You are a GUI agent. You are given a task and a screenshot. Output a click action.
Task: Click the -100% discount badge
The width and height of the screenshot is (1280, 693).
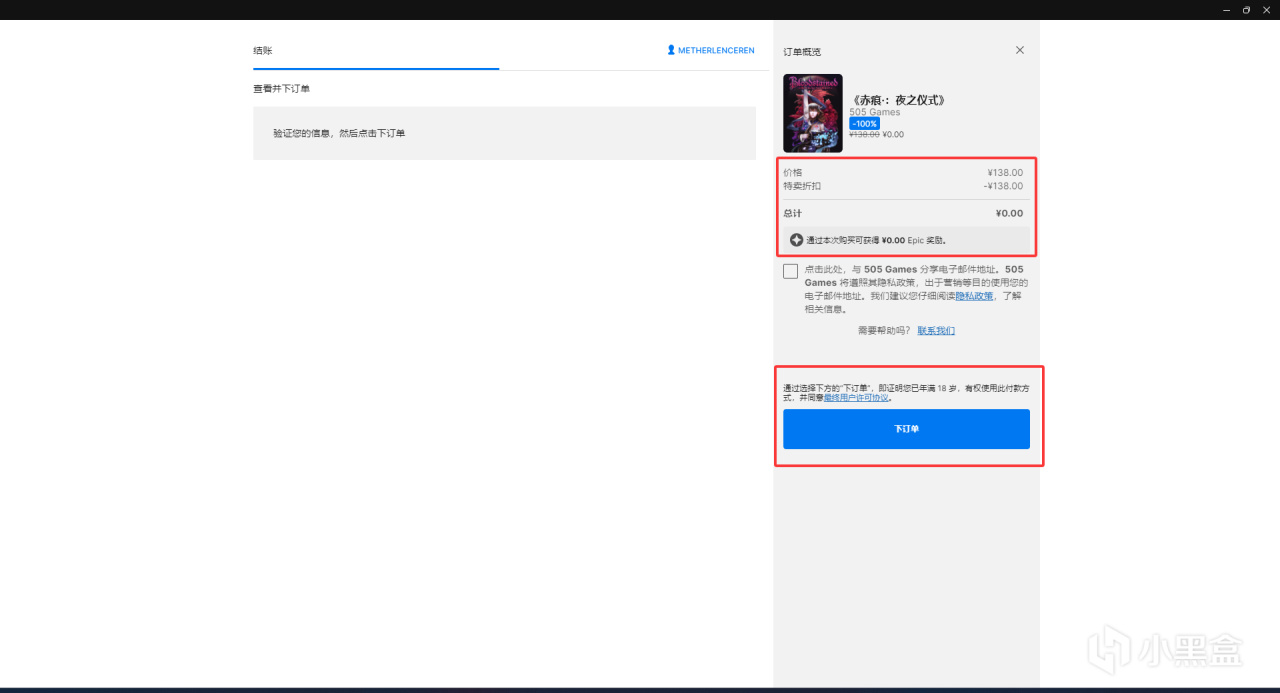tap(864, 123)
